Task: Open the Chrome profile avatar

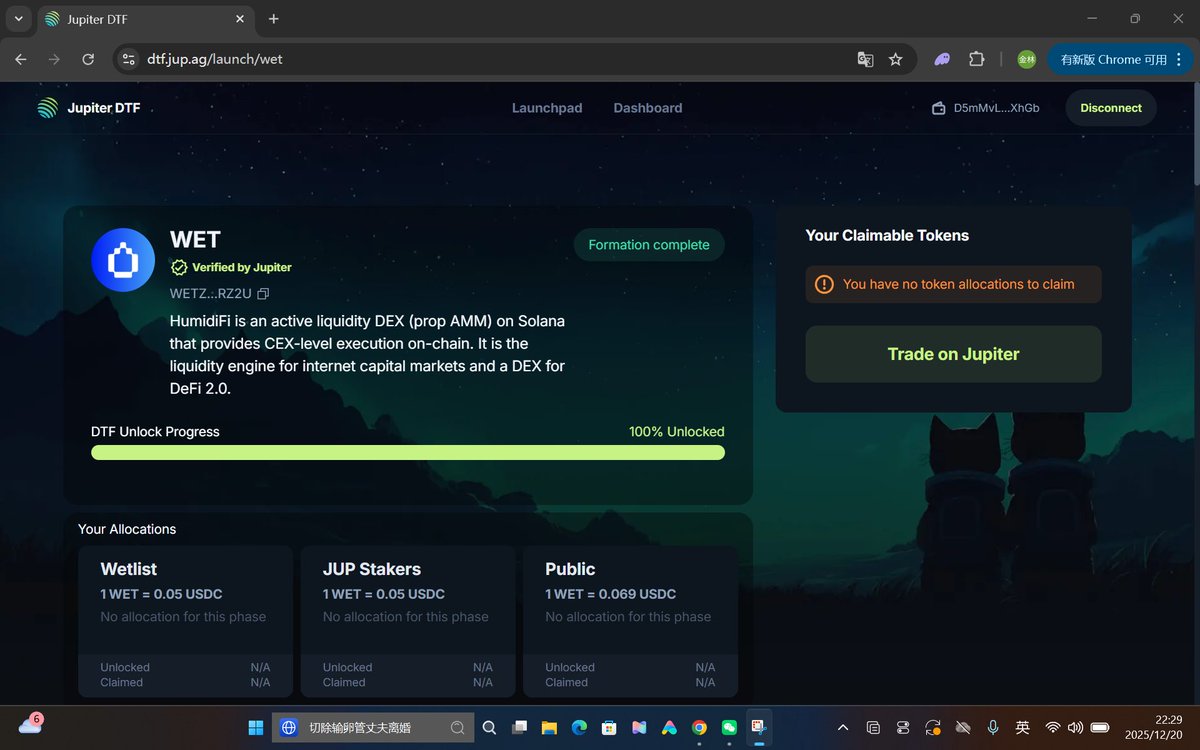Action: click(x=1027, y=59)
